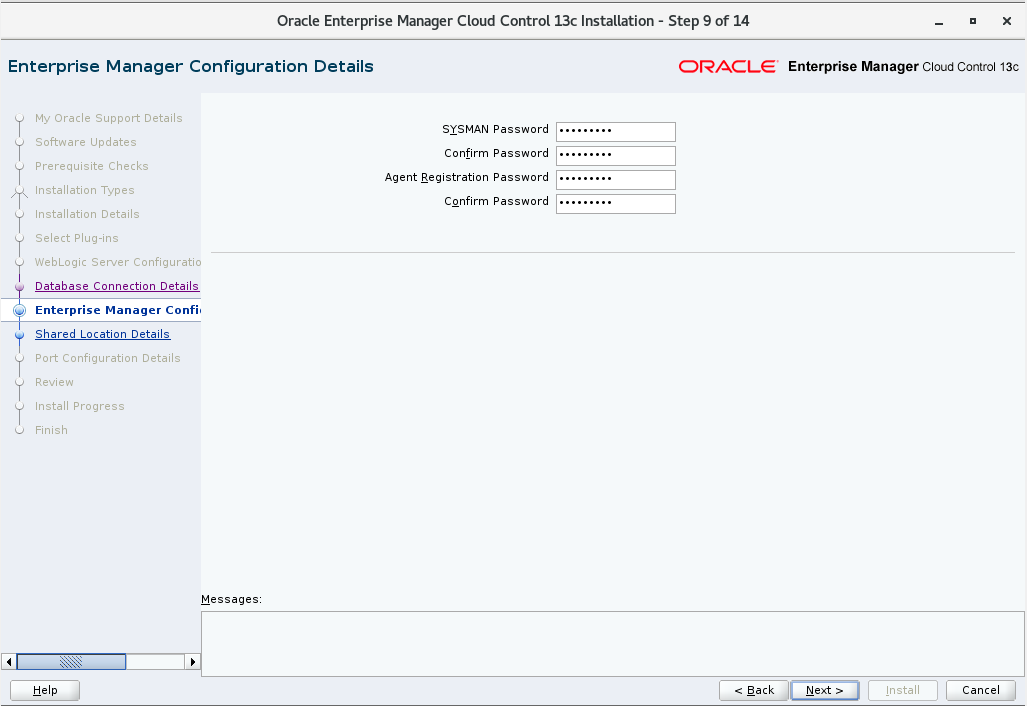1027x706 pixels.
Task: Click Port Configuration Details step label
Action: (107, 358)
